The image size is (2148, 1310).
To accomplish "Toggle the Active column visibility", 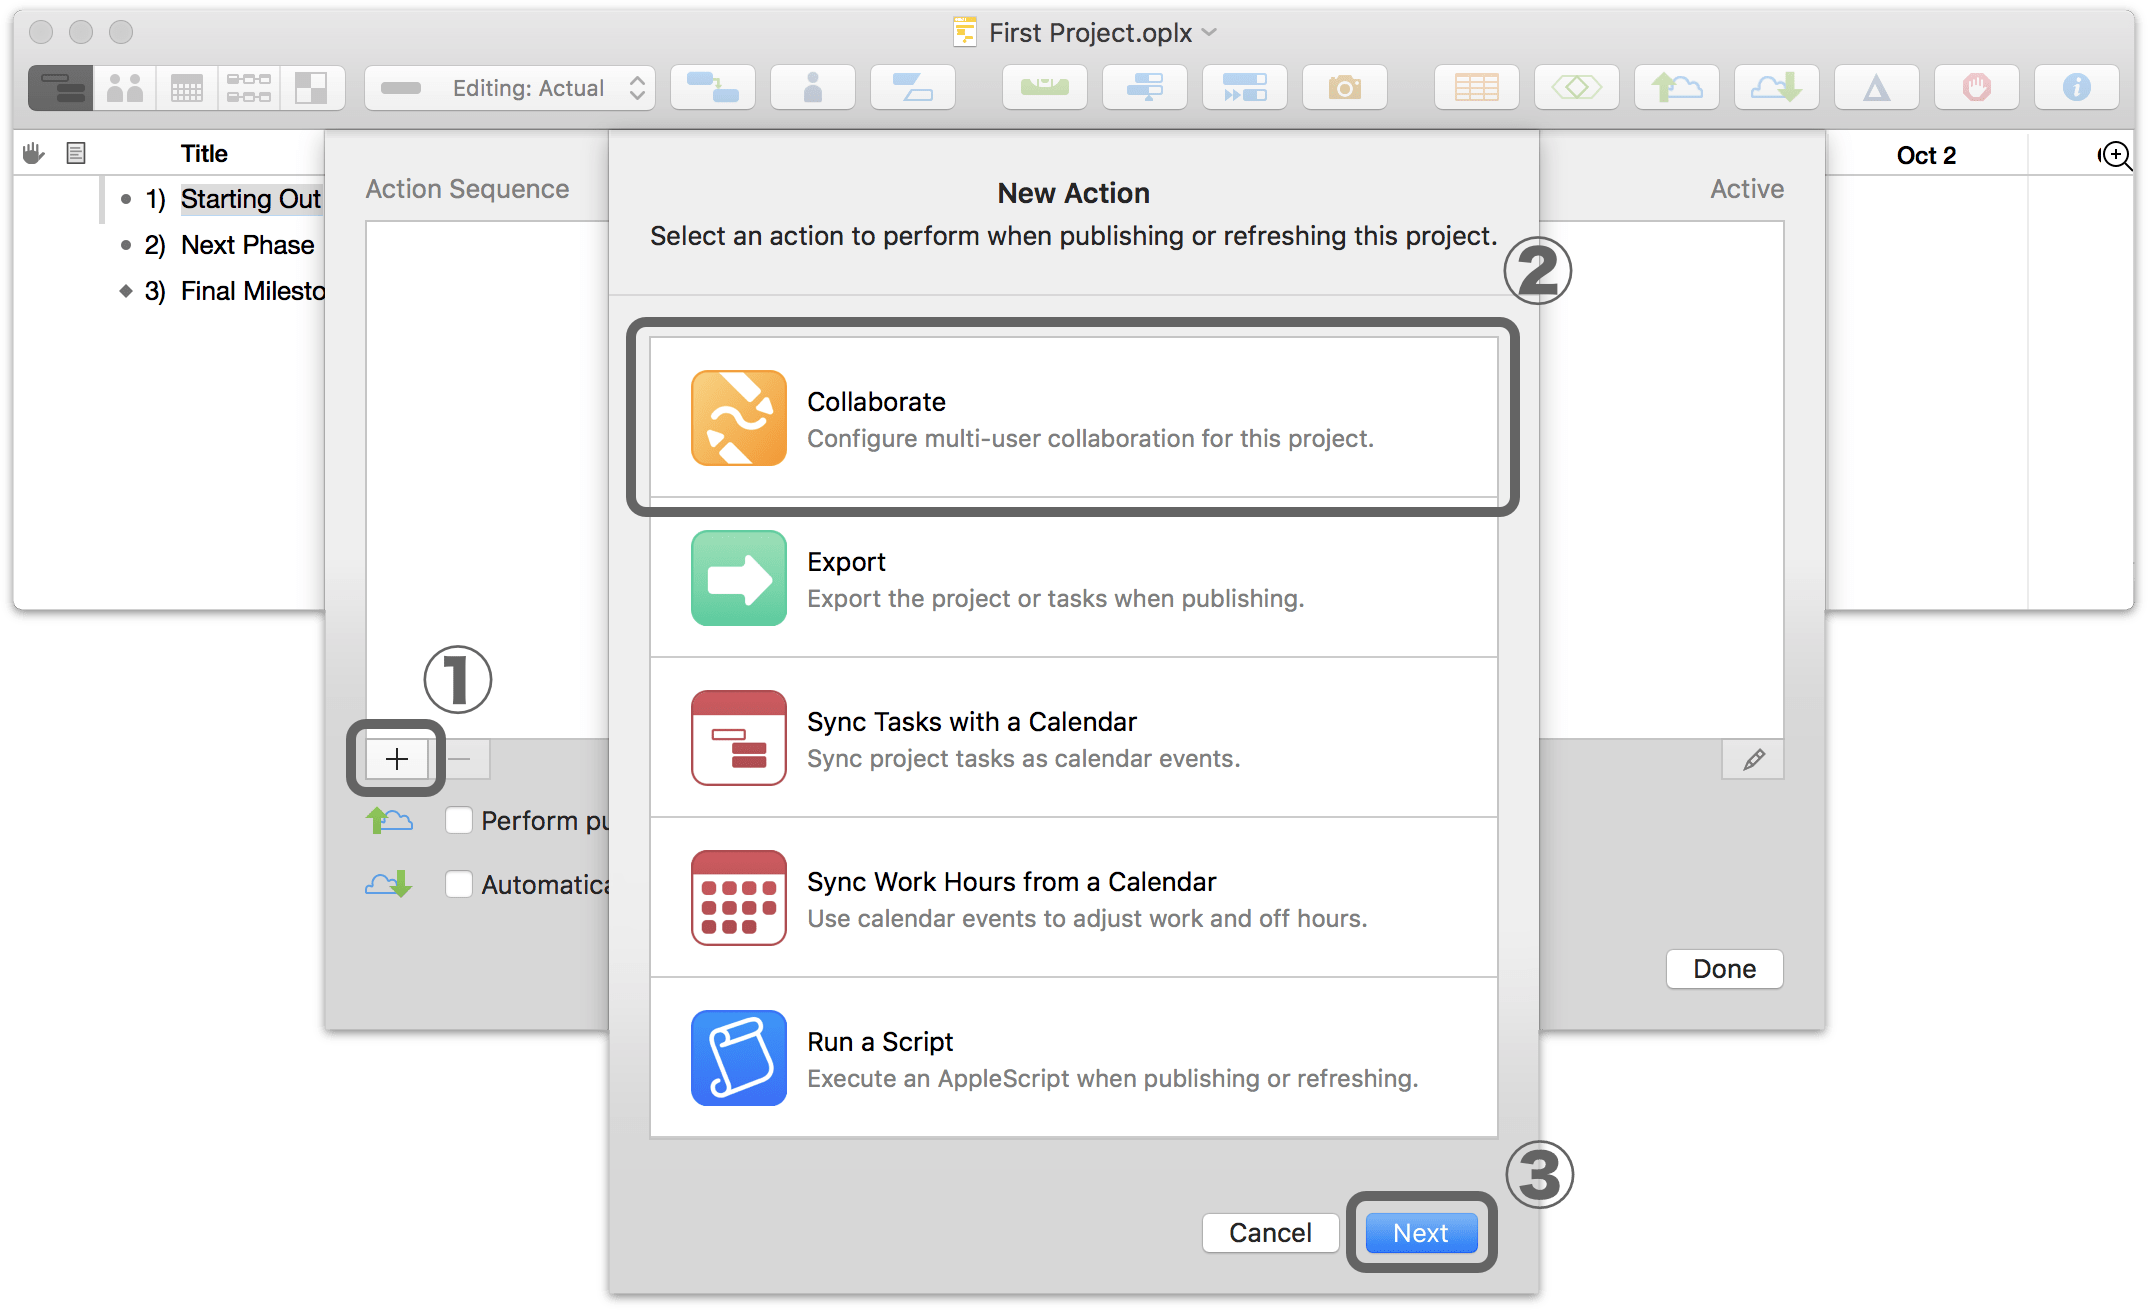I will 1743,187.
